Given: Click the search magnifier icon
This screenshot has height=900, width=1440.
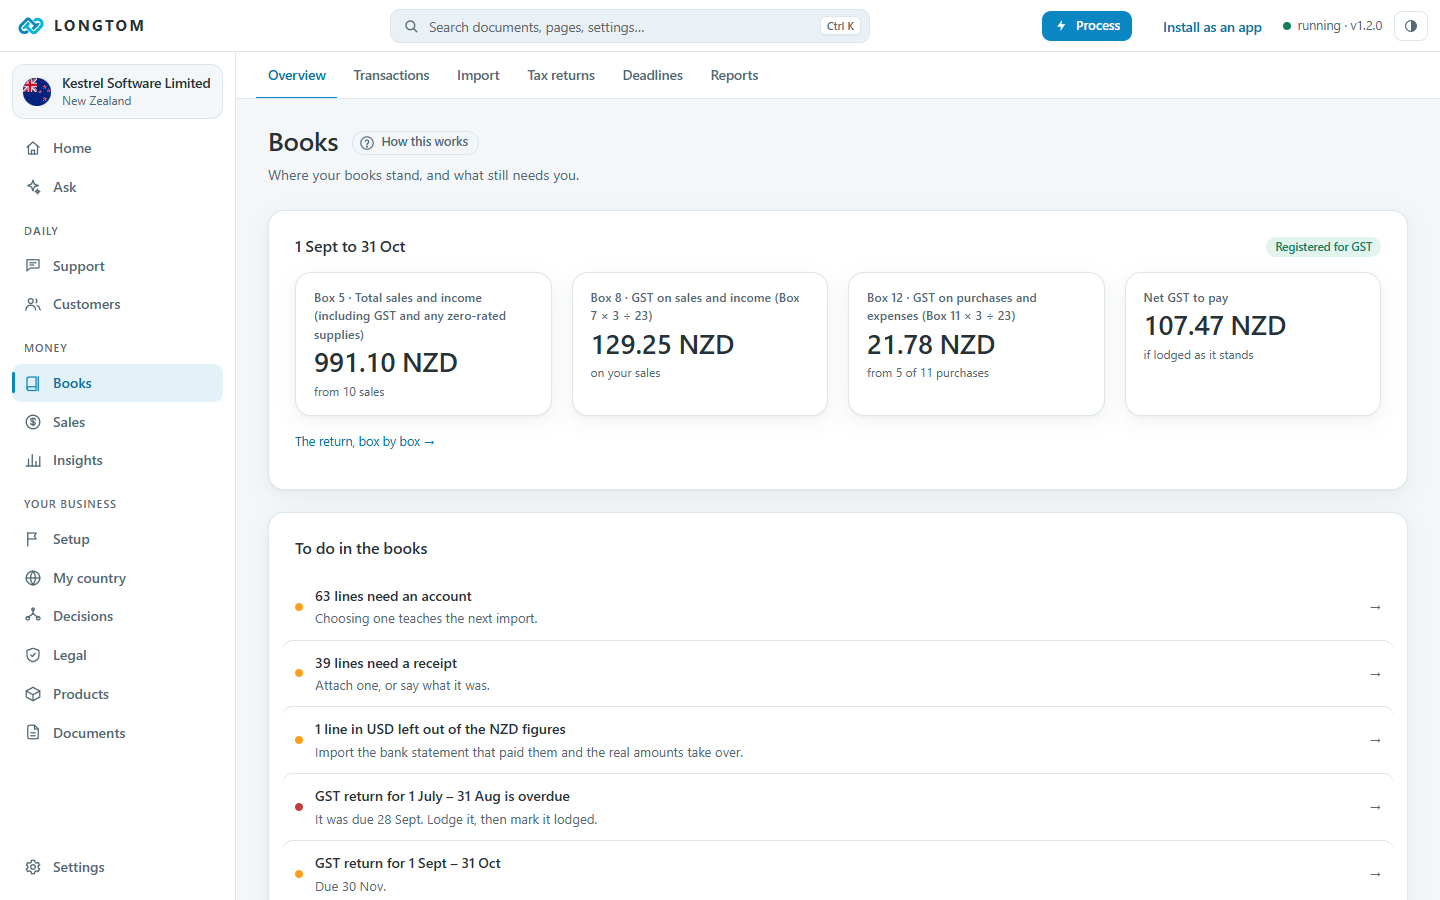Looking at the screenshot, I should point(411,27).
